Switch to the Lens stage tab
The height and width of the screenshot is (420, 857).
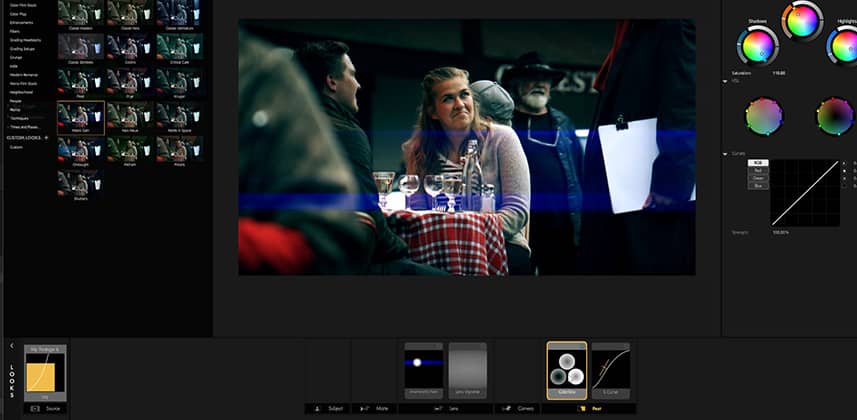(x=445, y=409)
